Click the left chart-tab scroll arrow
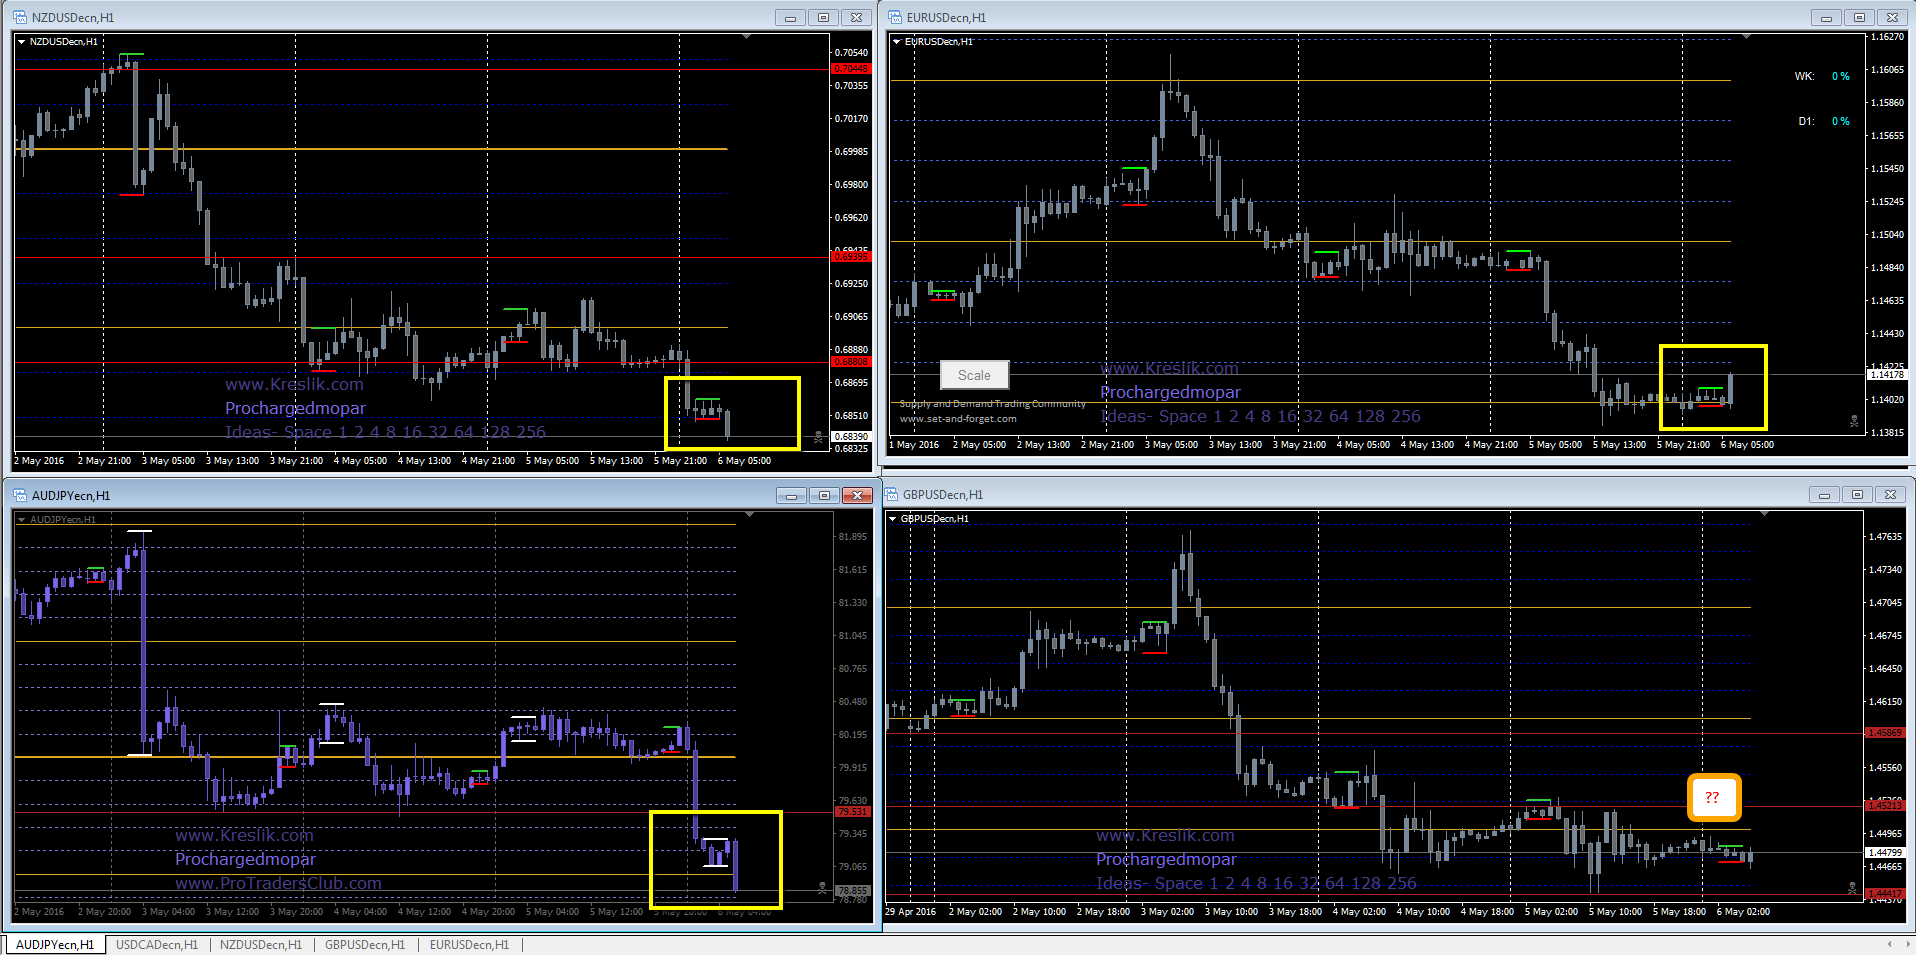 click(x=1889, y=944)
